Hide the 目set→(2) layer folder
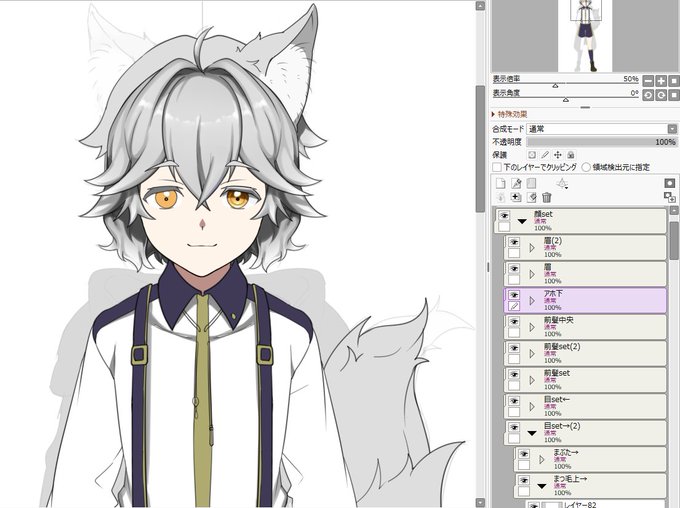 514,427
